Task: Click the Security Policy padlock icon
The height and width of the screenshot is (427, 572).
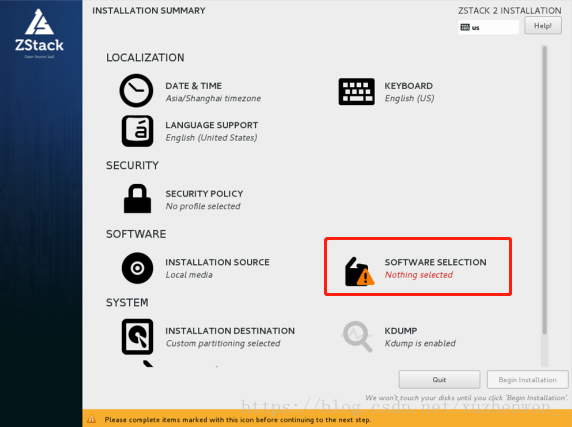Action: (x=137, y=199)
